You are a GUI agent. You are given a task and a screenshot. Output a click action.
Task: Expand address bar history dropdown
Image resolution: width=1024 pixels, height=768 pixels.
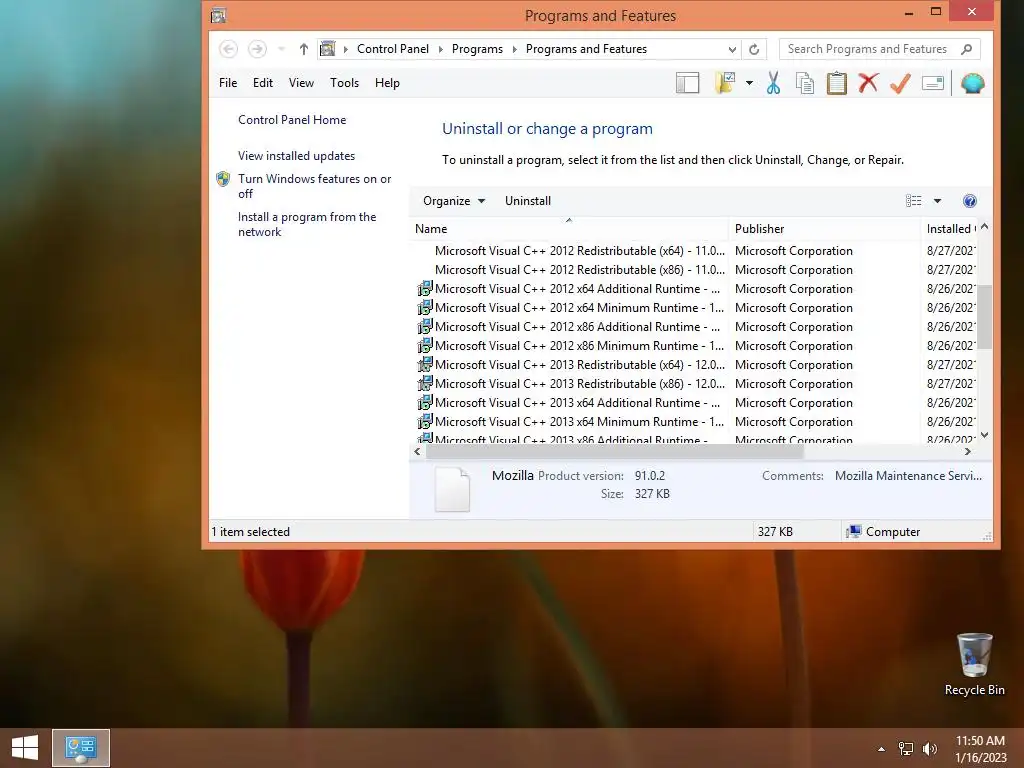[x=732, y=50]
